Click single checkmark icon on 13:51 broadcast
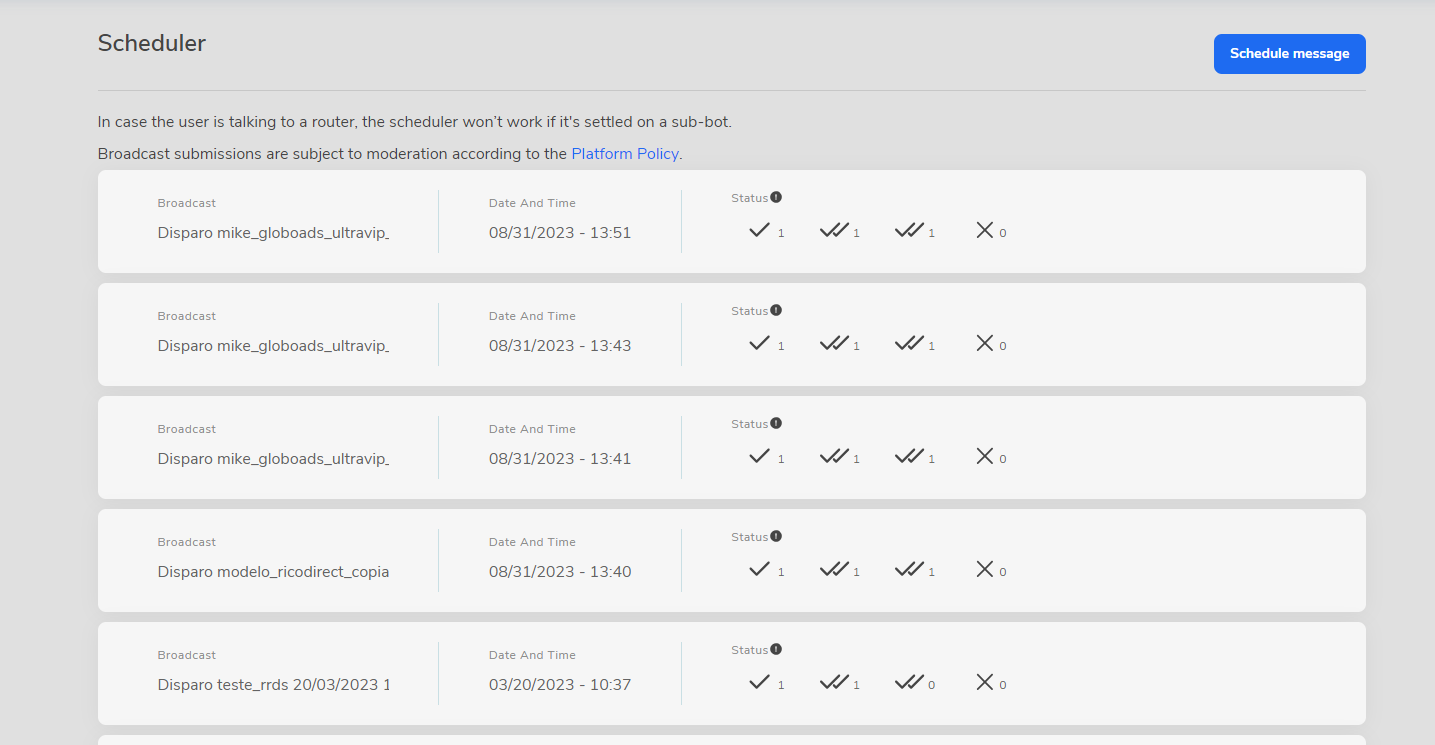Screen dimensions: 1435x745 pyautogui.click(x=759, y=231)
